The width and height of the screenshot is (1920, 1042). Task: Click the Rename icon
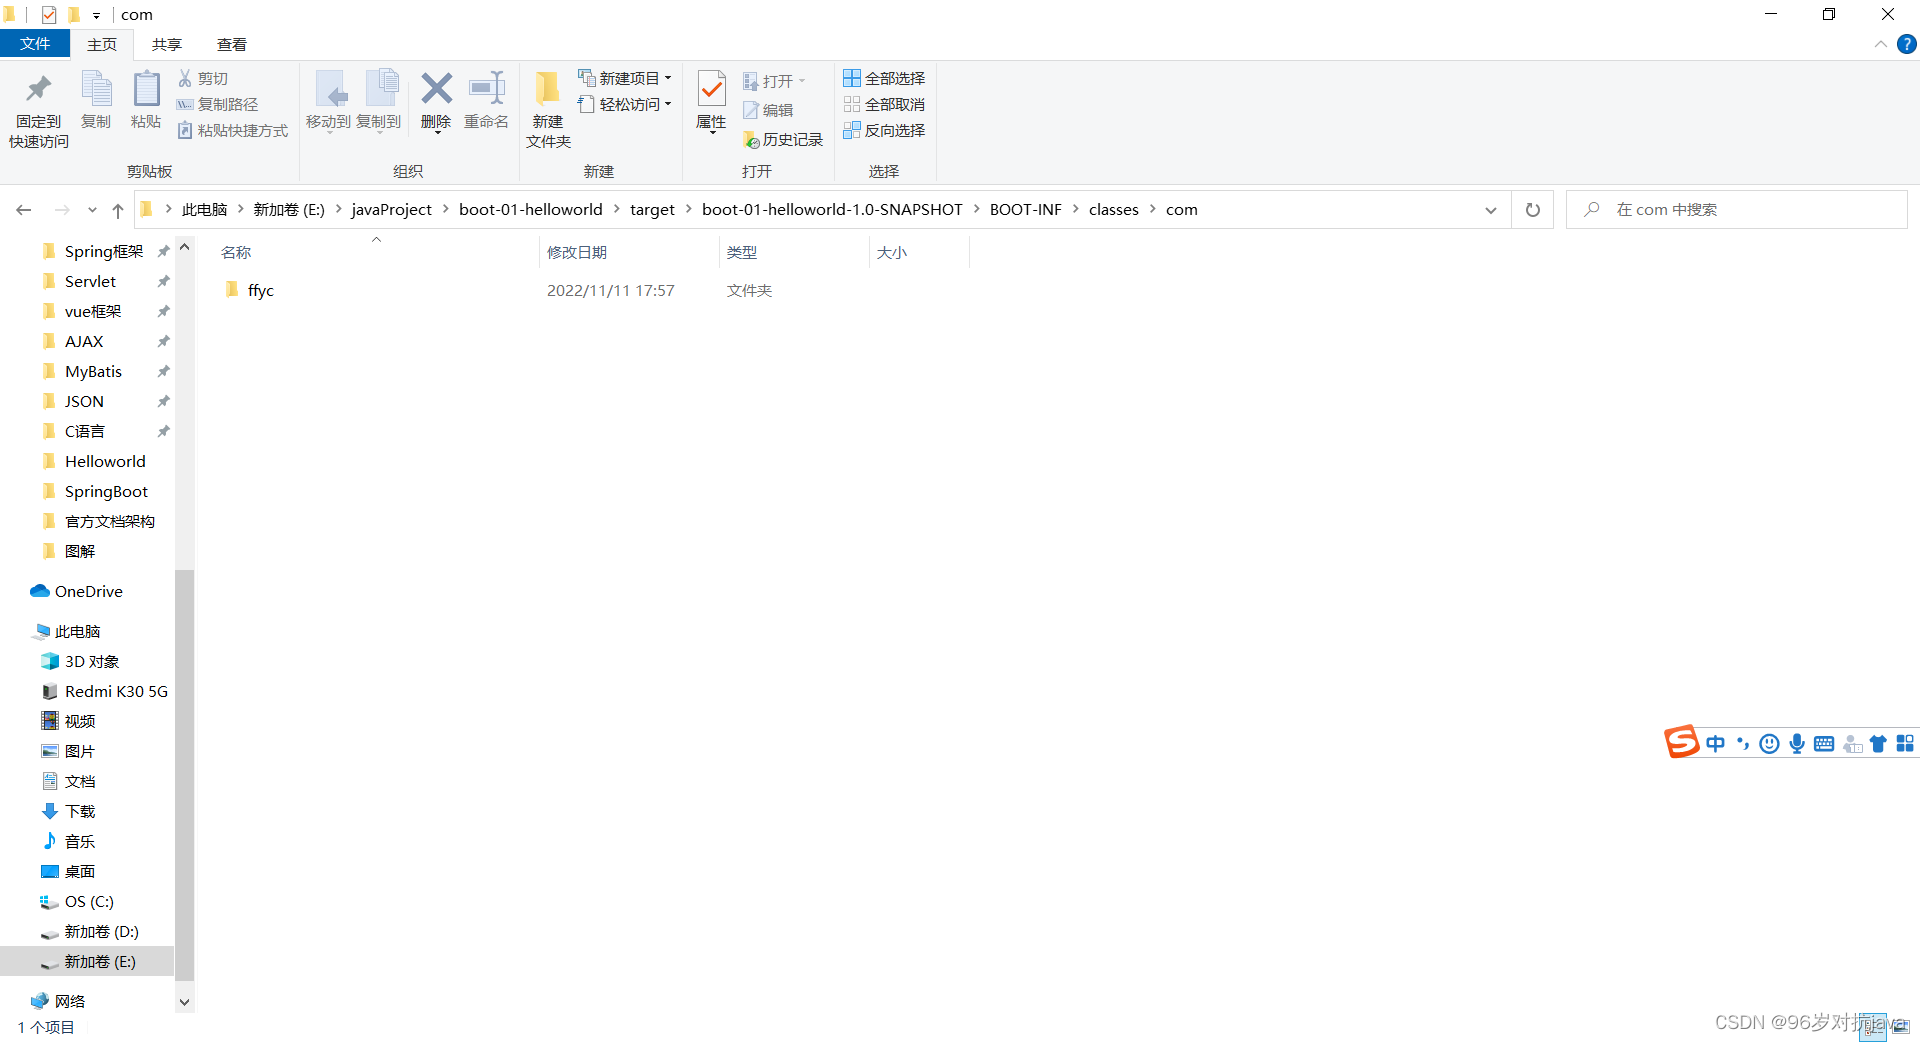pos(487,88)
